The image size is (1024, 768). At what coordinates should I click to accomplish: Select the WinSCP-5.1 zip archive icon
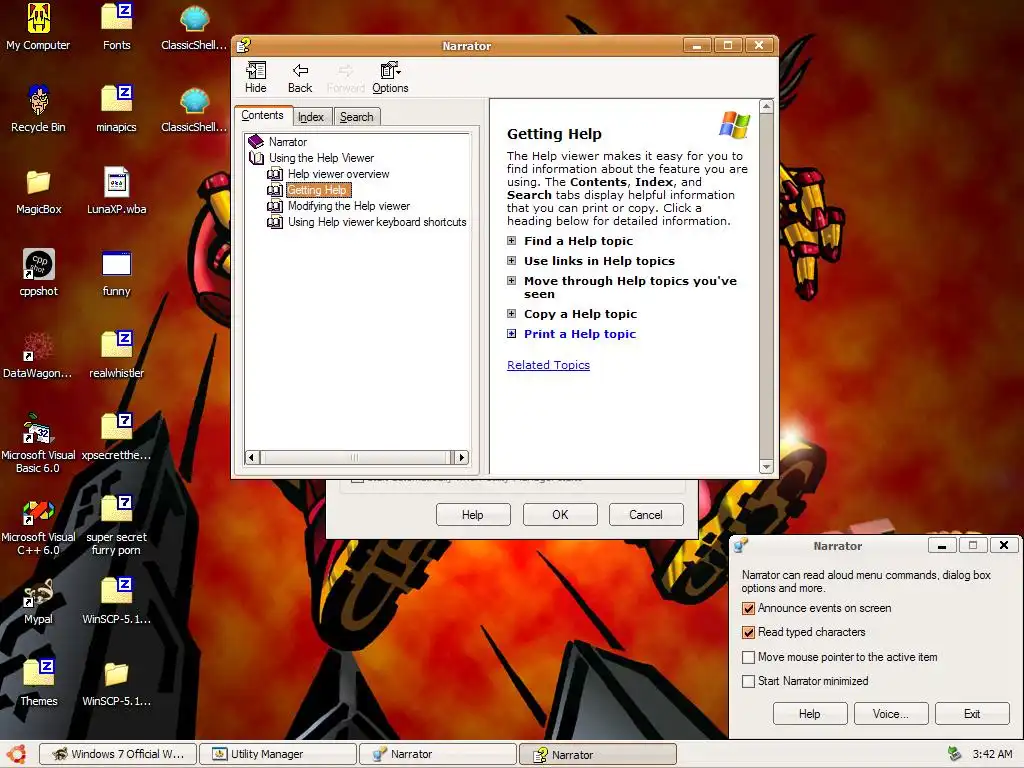pyautogui.click(x=116, y=601)
